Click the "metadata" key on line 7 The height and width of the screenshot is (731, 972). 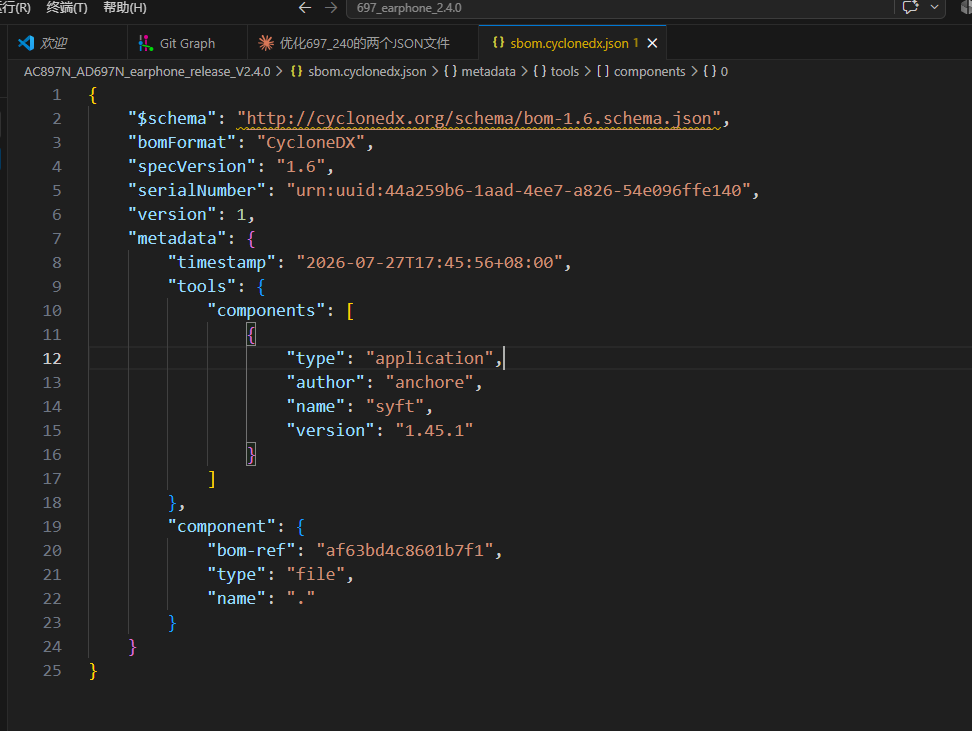[x=177, y=239]
